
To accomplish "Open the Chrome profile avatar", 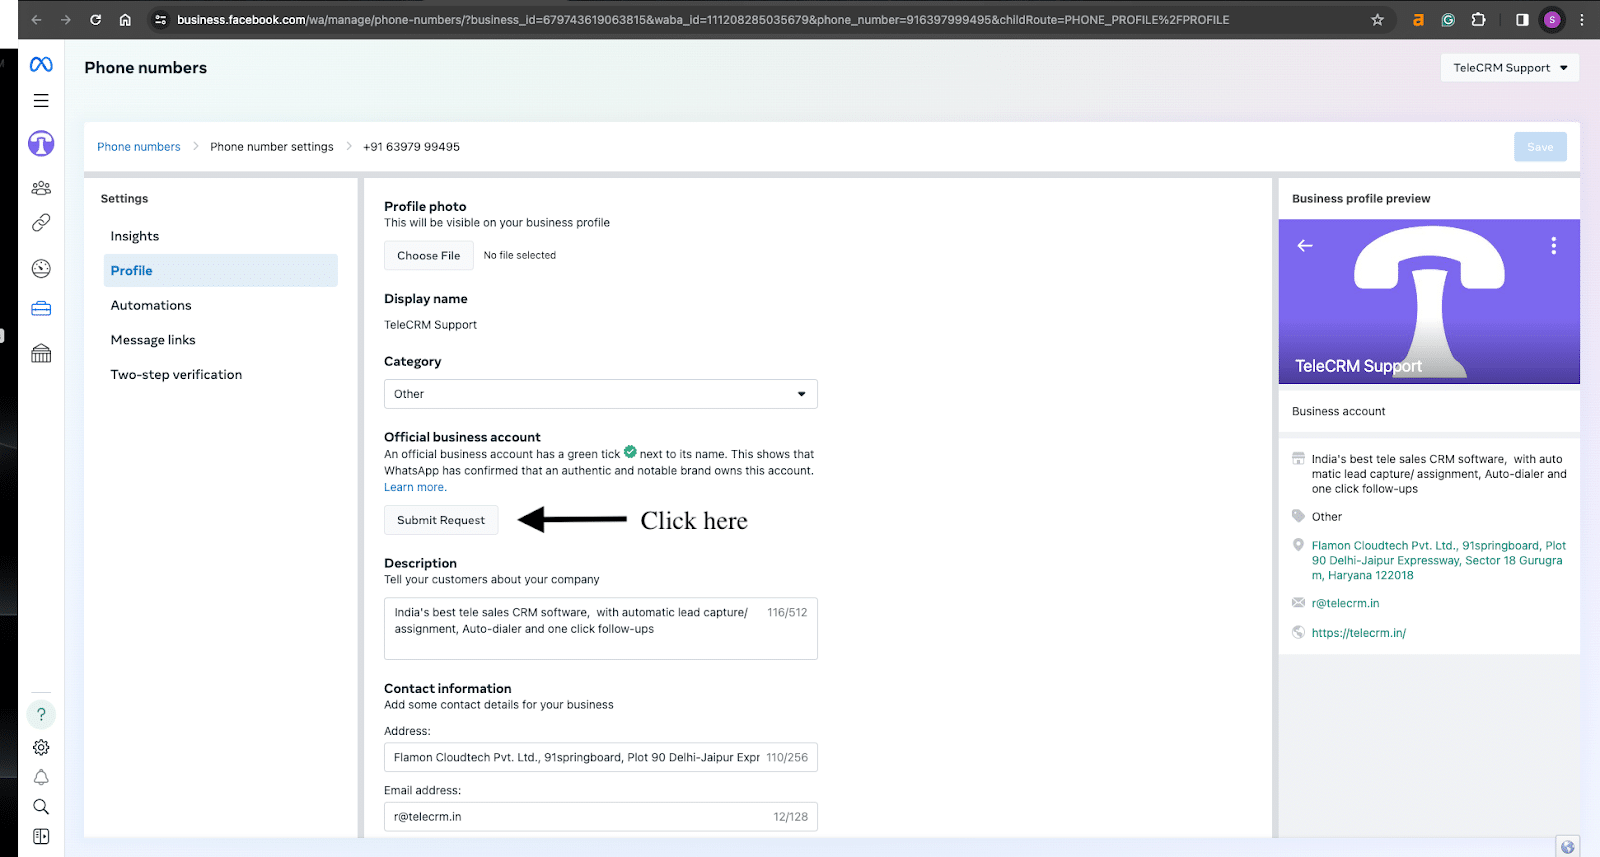I will [1552, 20].
